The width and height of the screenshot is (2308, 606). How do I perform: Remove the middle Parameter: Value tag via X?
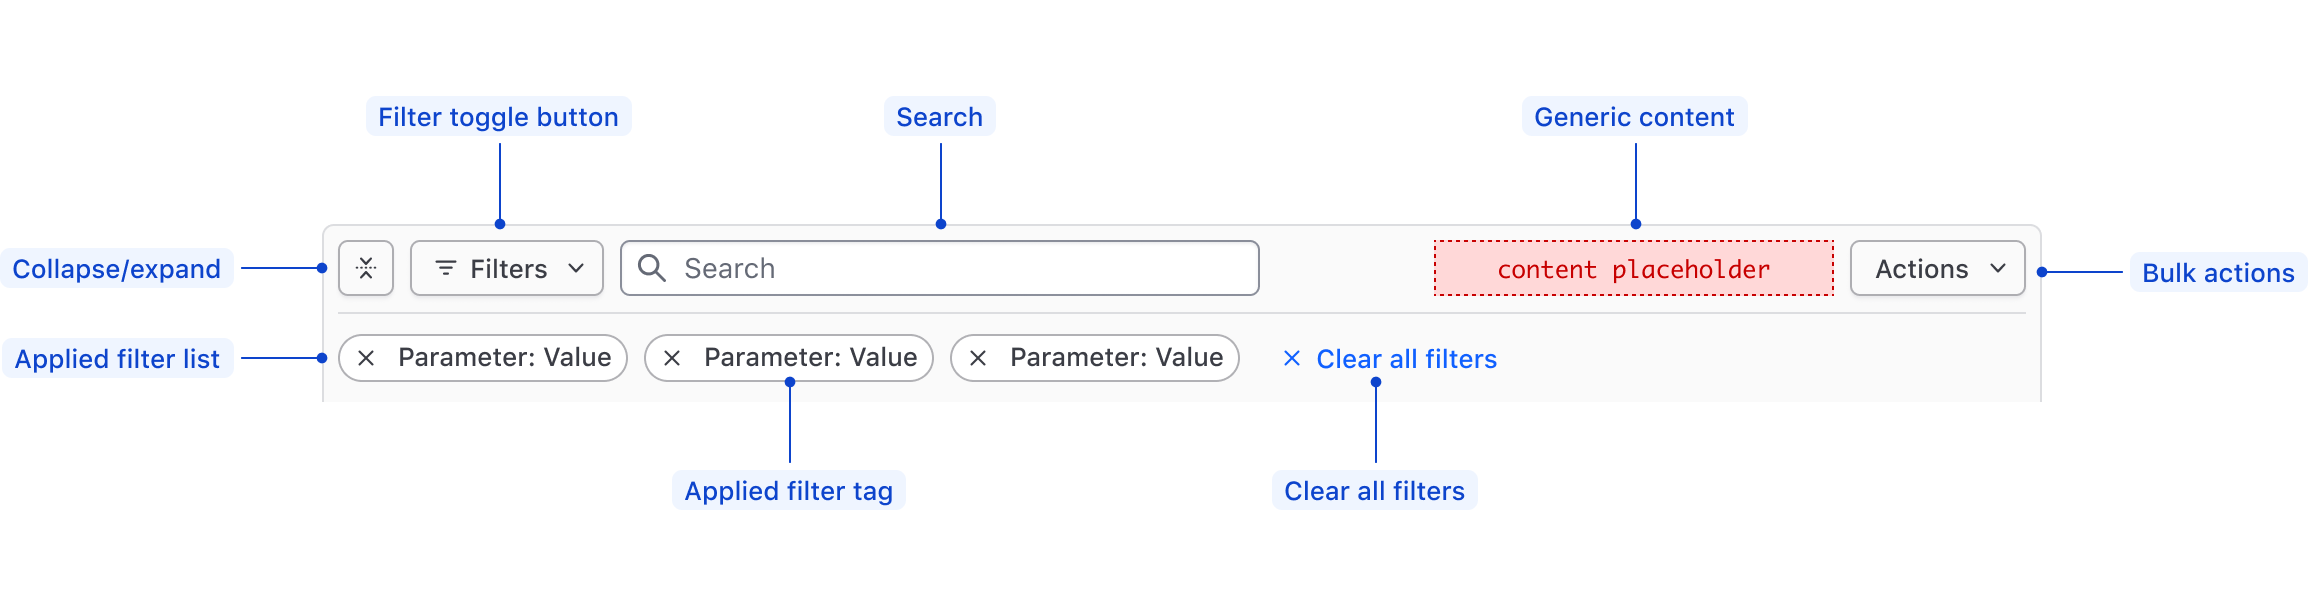tap(672, 358)
